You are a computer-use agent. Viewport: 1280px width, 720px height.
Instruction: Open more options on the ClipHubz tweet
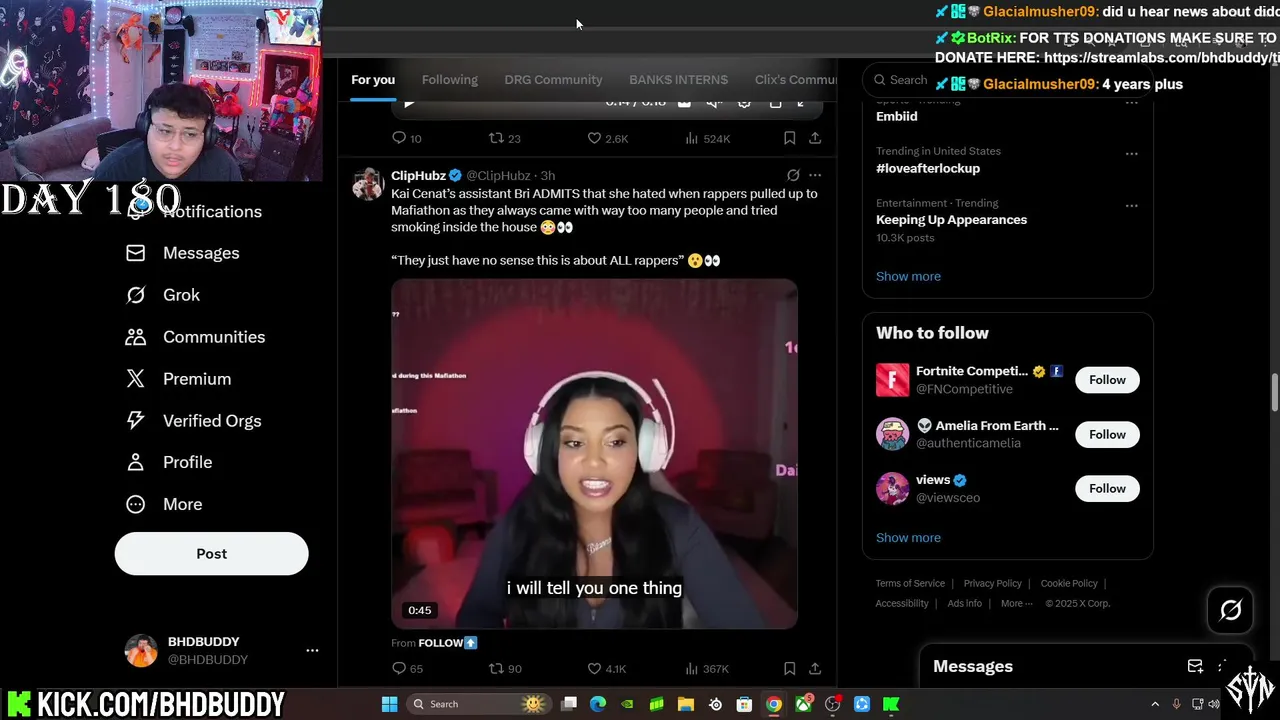(x=815, y=175)
